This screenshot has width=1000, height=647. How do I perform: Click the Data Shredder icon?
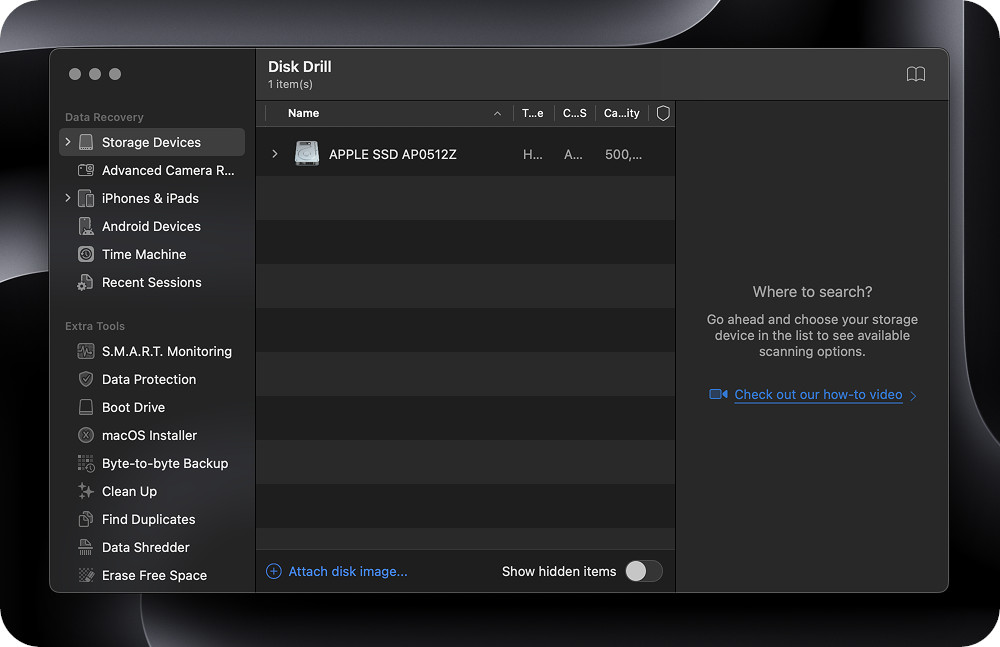tap(86, 548)
